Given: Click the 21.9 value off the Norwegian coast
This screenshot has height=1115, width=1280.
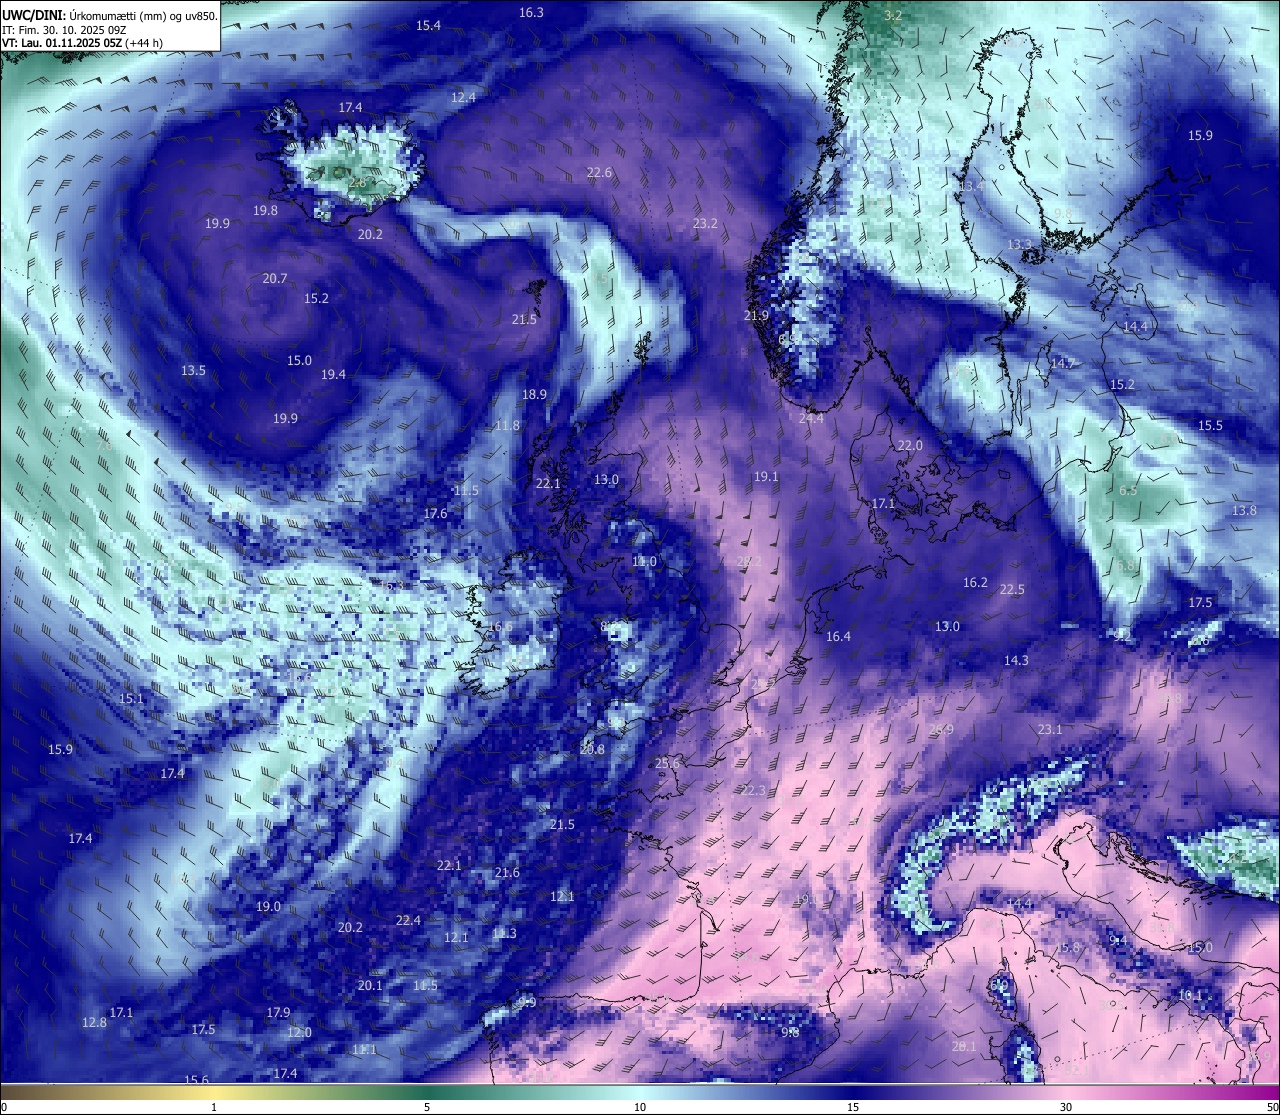Looking at the screenshot, I should [x=756, y=316].
